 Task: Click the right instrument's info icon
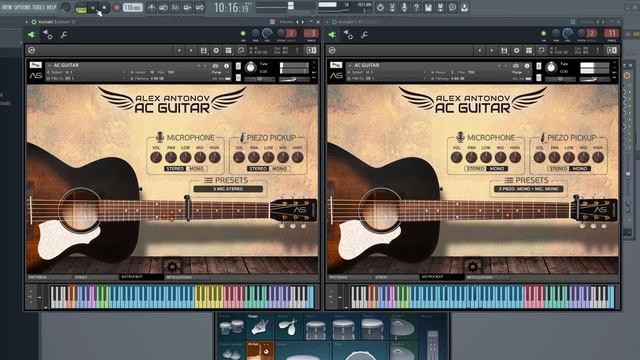(x=527, y=65)
